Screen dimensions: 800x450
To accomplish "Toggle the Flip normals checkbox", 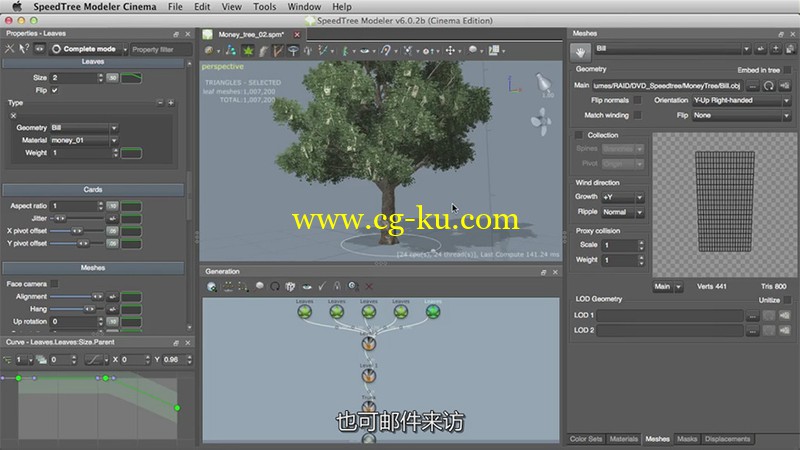I will tap(637, 100).
